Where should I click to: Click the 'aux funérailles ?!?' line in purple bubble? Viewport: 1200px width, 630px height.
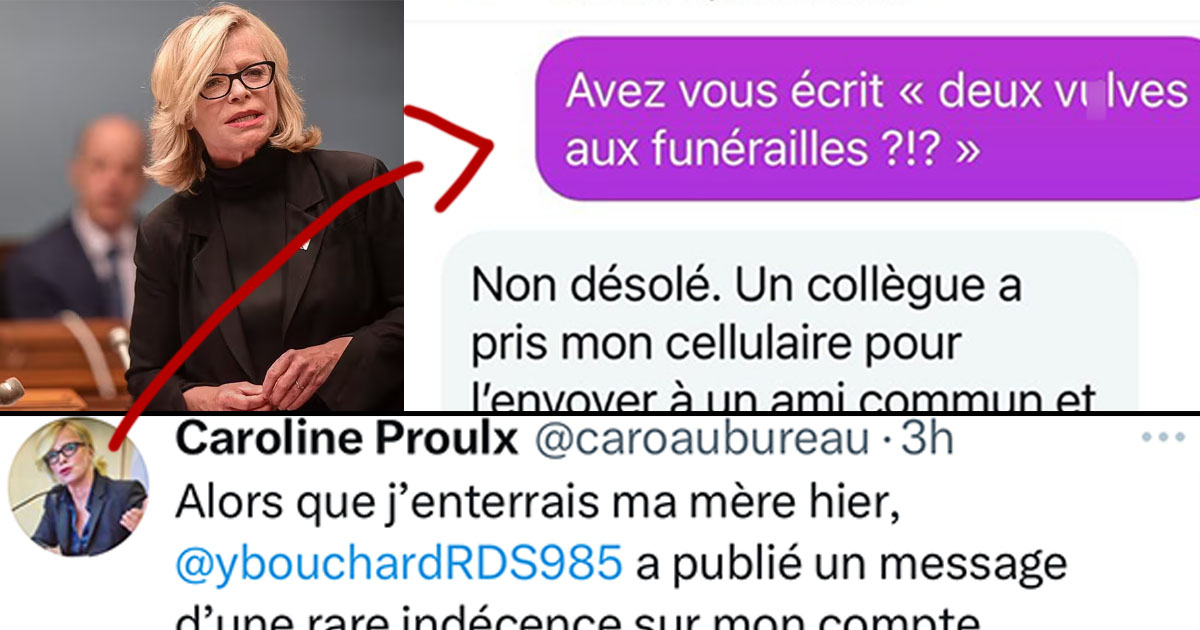(774, 149)
